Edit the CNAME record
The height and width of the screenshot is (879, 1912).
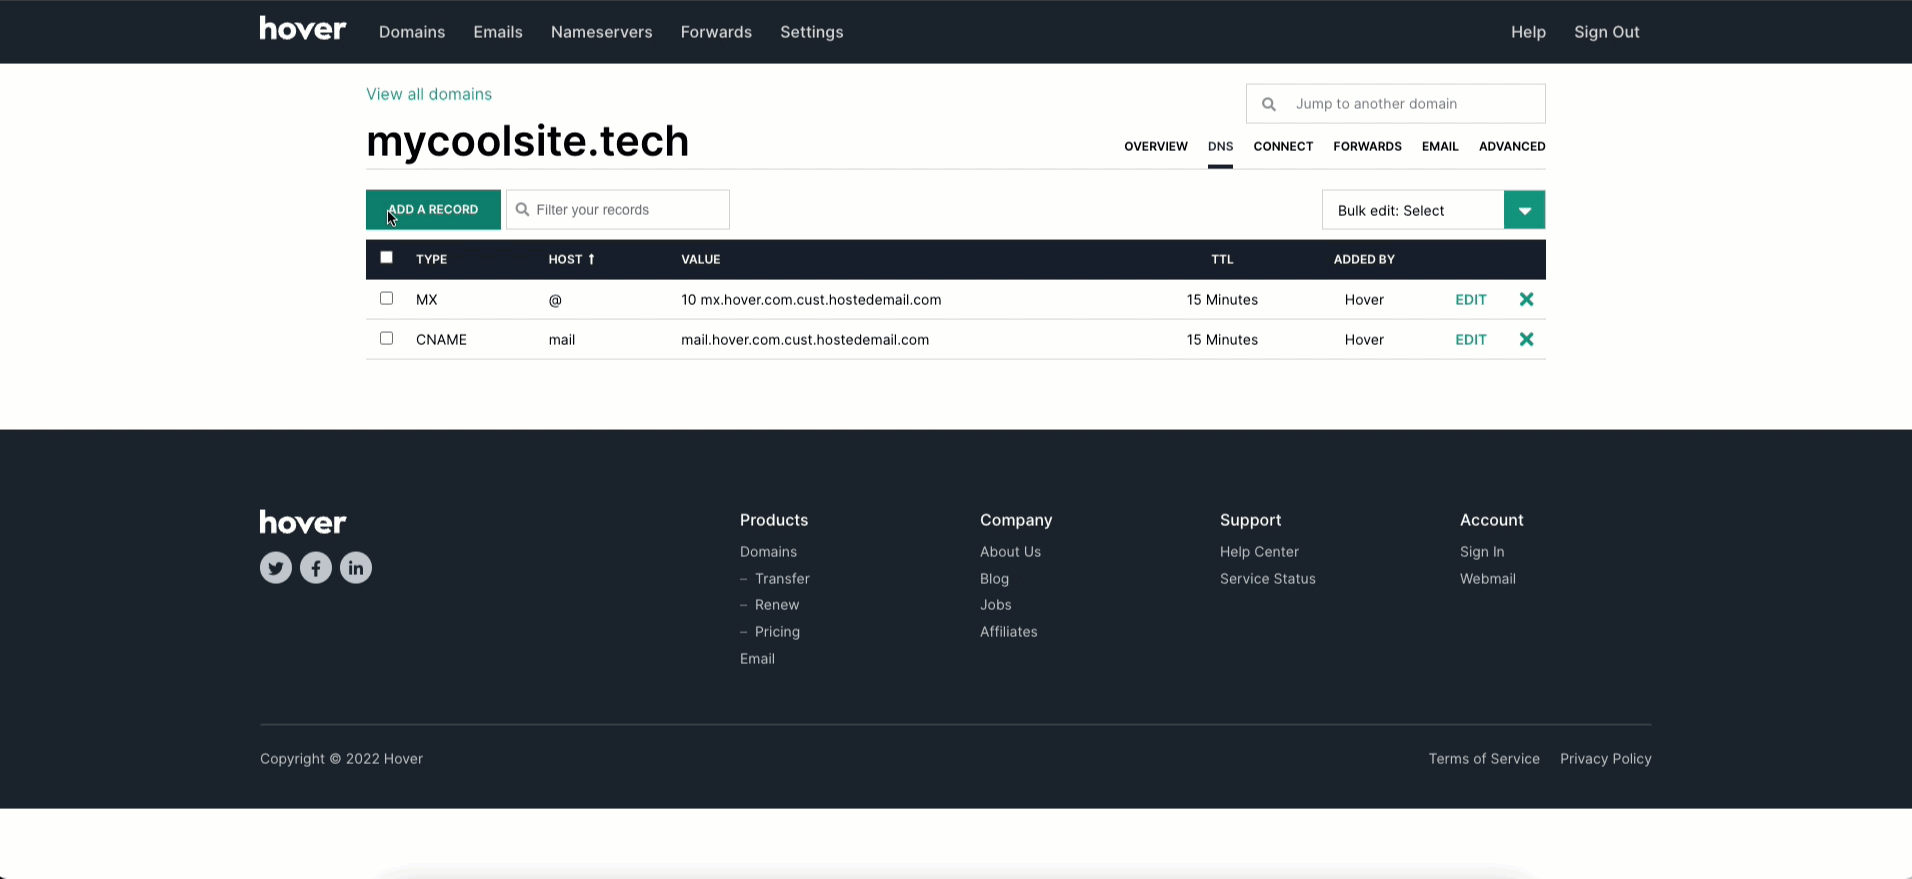coord(1470,339)
